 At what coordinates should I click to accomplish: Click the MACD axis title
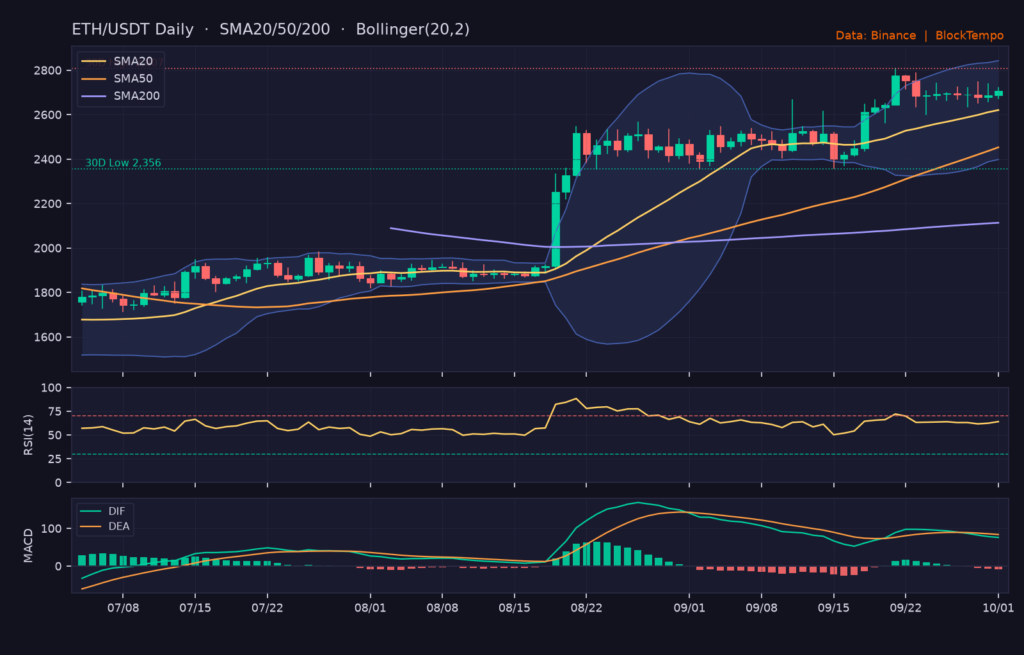28,545
